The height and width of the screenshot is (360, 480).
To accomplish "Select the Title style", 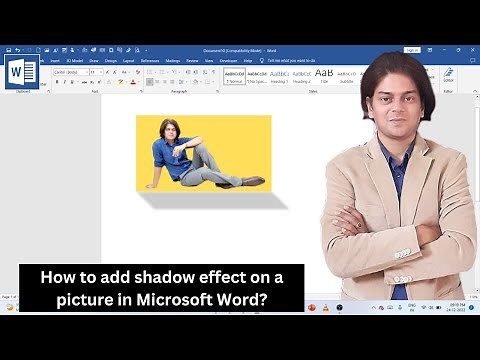I will pos(324,77).
